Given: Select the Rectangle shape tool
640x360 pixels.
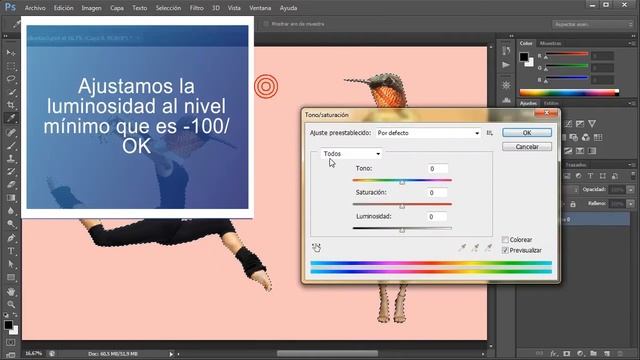Looking at the screenshot, I should click(11, 278).
